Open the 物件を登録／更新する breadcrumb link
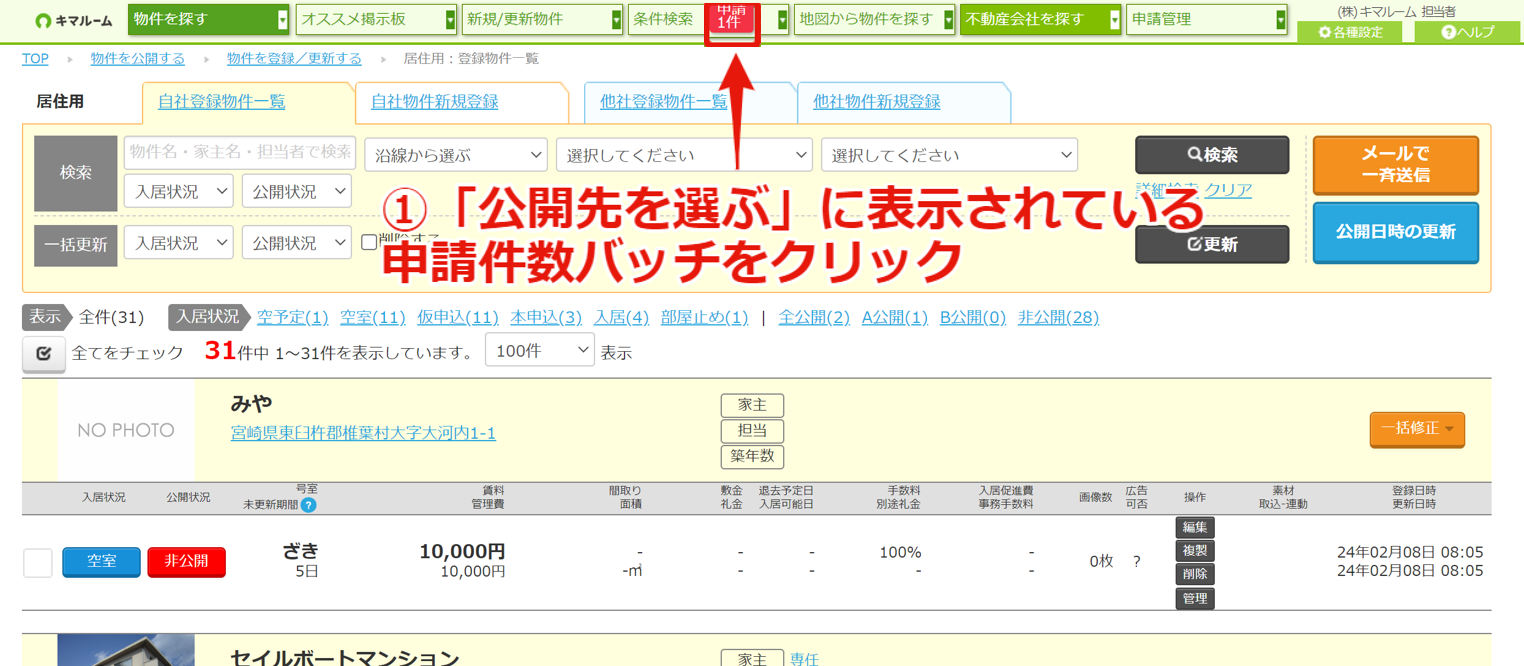The width and height of the screenshot is (1524, 666). tap(294, 59)
